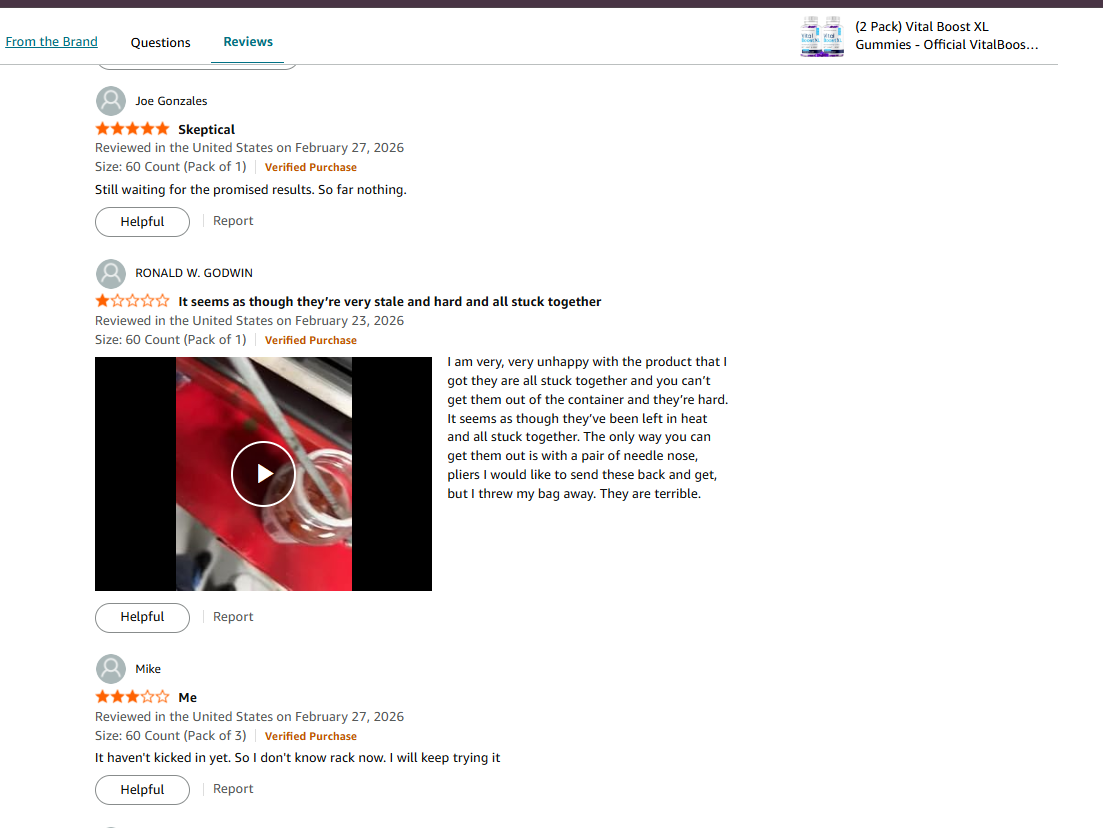Image resolution: width=1103 pixels, height=828 pixels.
Task: Report Mike's three-star review
Action: tap(233, 789)
